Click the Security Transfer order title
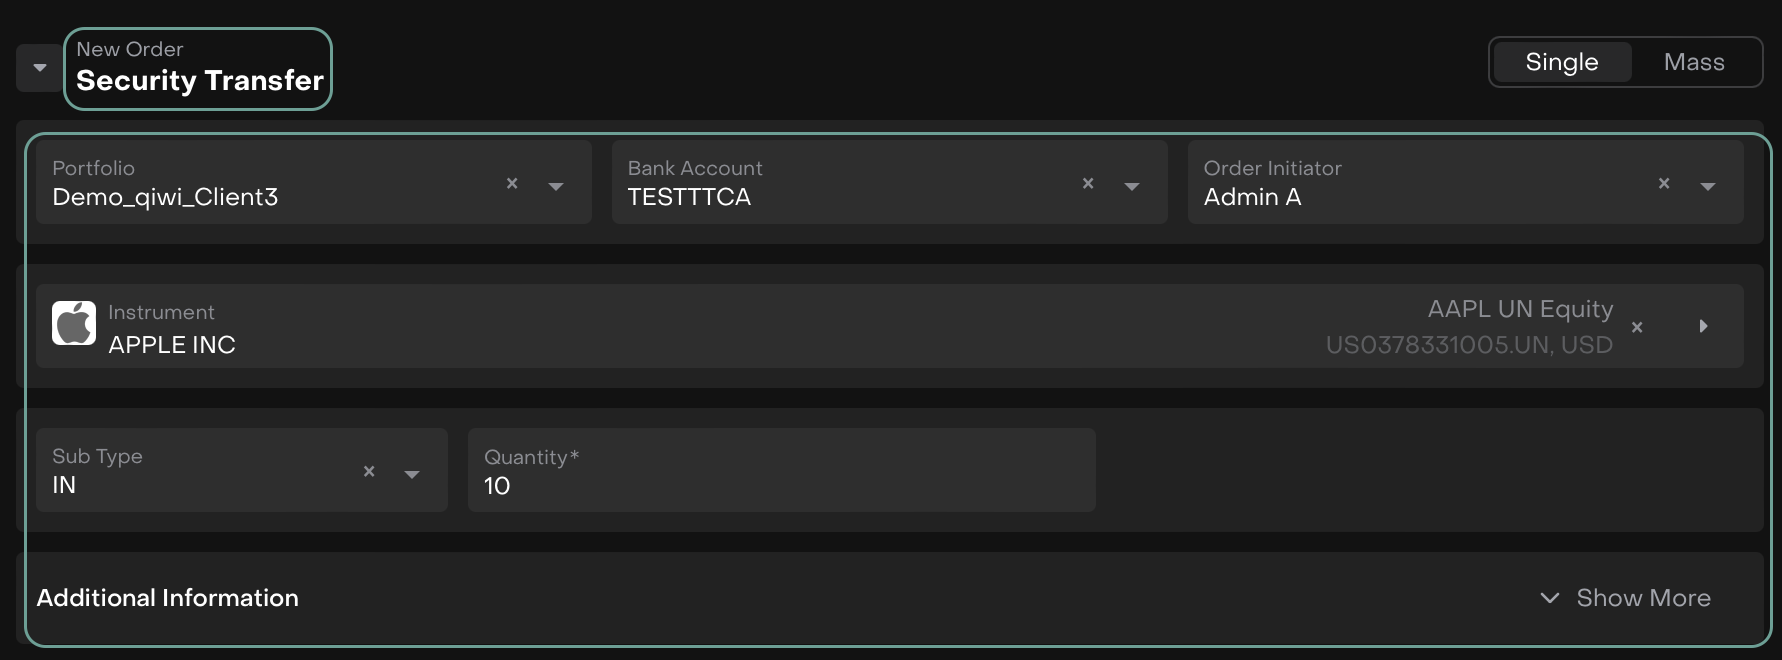 pyautogui.click(x=200, y=80)
